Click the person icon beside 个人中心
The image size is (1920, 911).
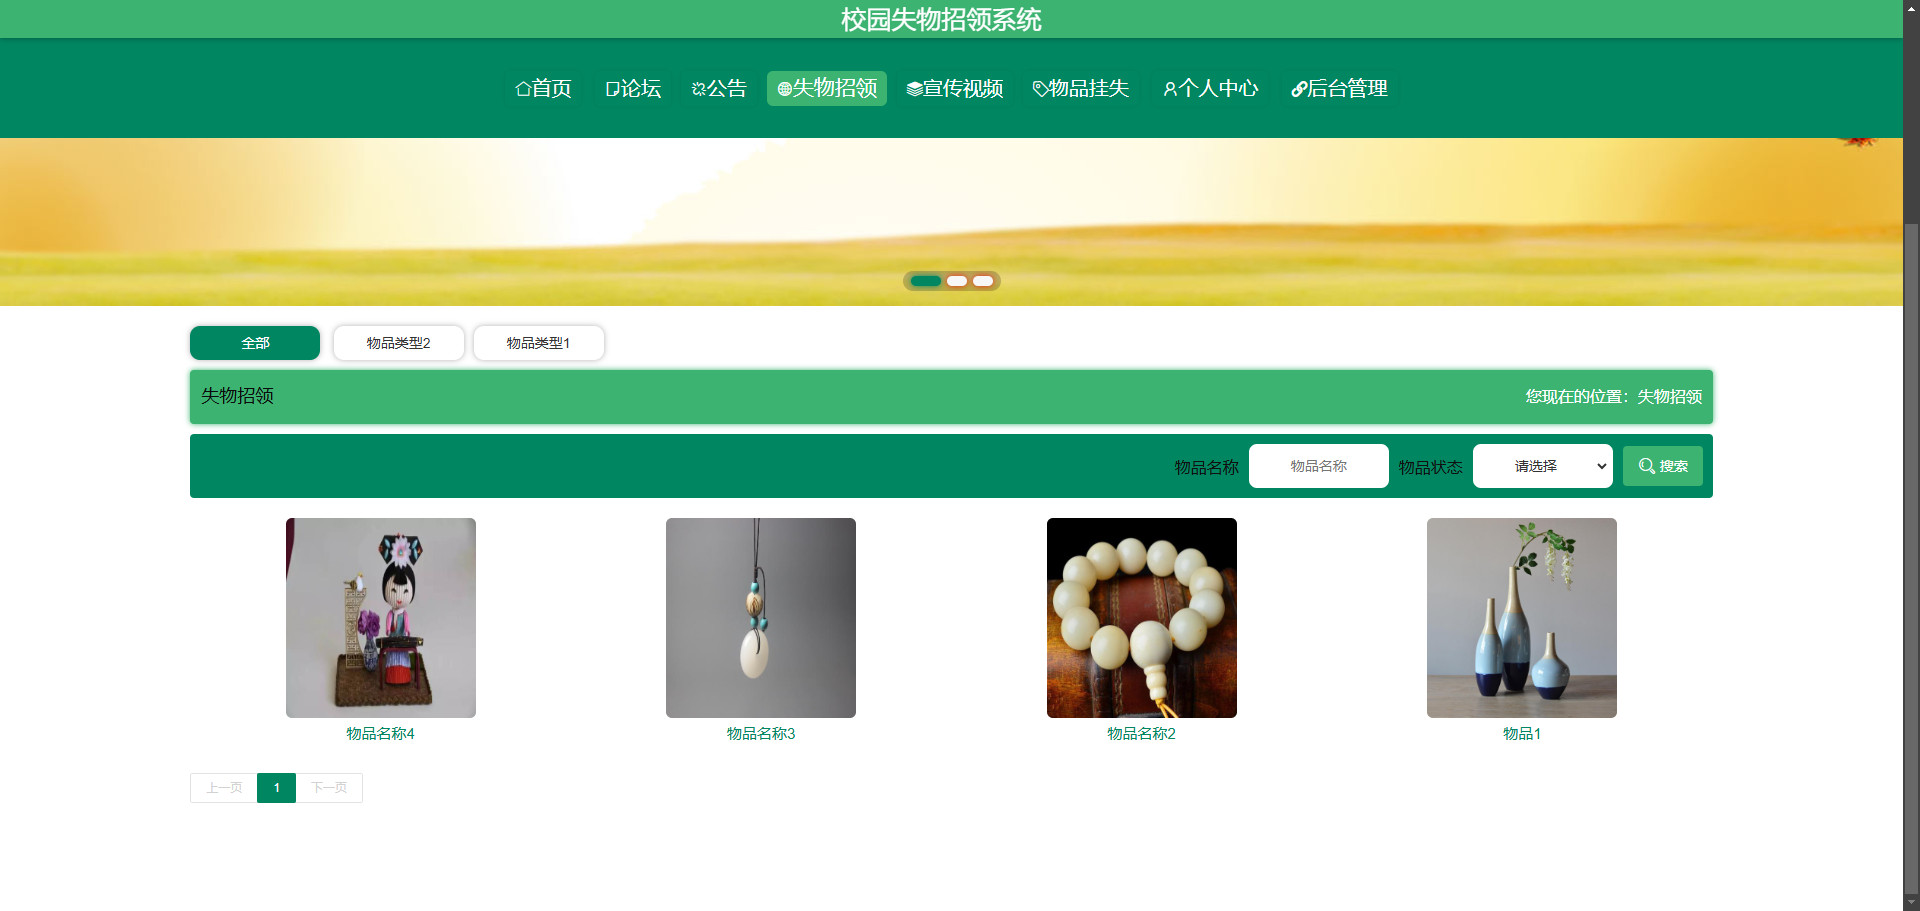[x=1169, y=89]
